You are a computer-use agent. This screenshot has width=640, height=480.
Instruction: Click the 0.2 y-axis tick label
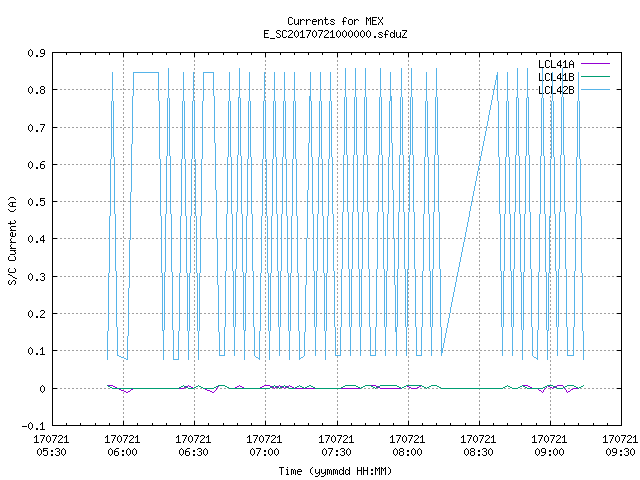pos(36,314)
